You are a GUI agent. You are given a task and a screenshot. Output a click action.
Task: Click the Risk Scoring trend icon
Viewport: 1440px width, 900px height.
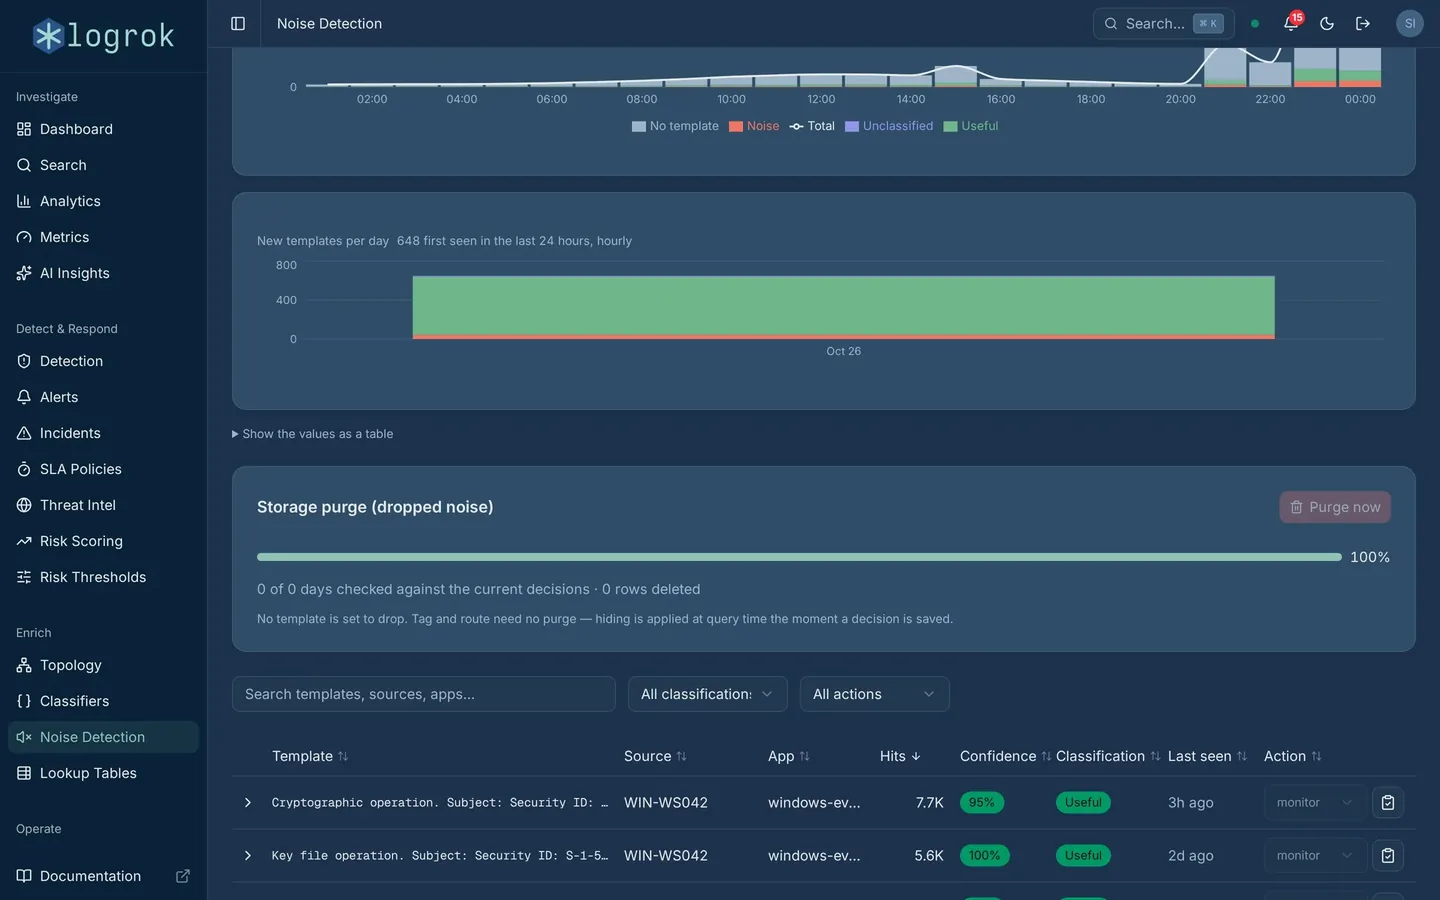tap(24, 541)
